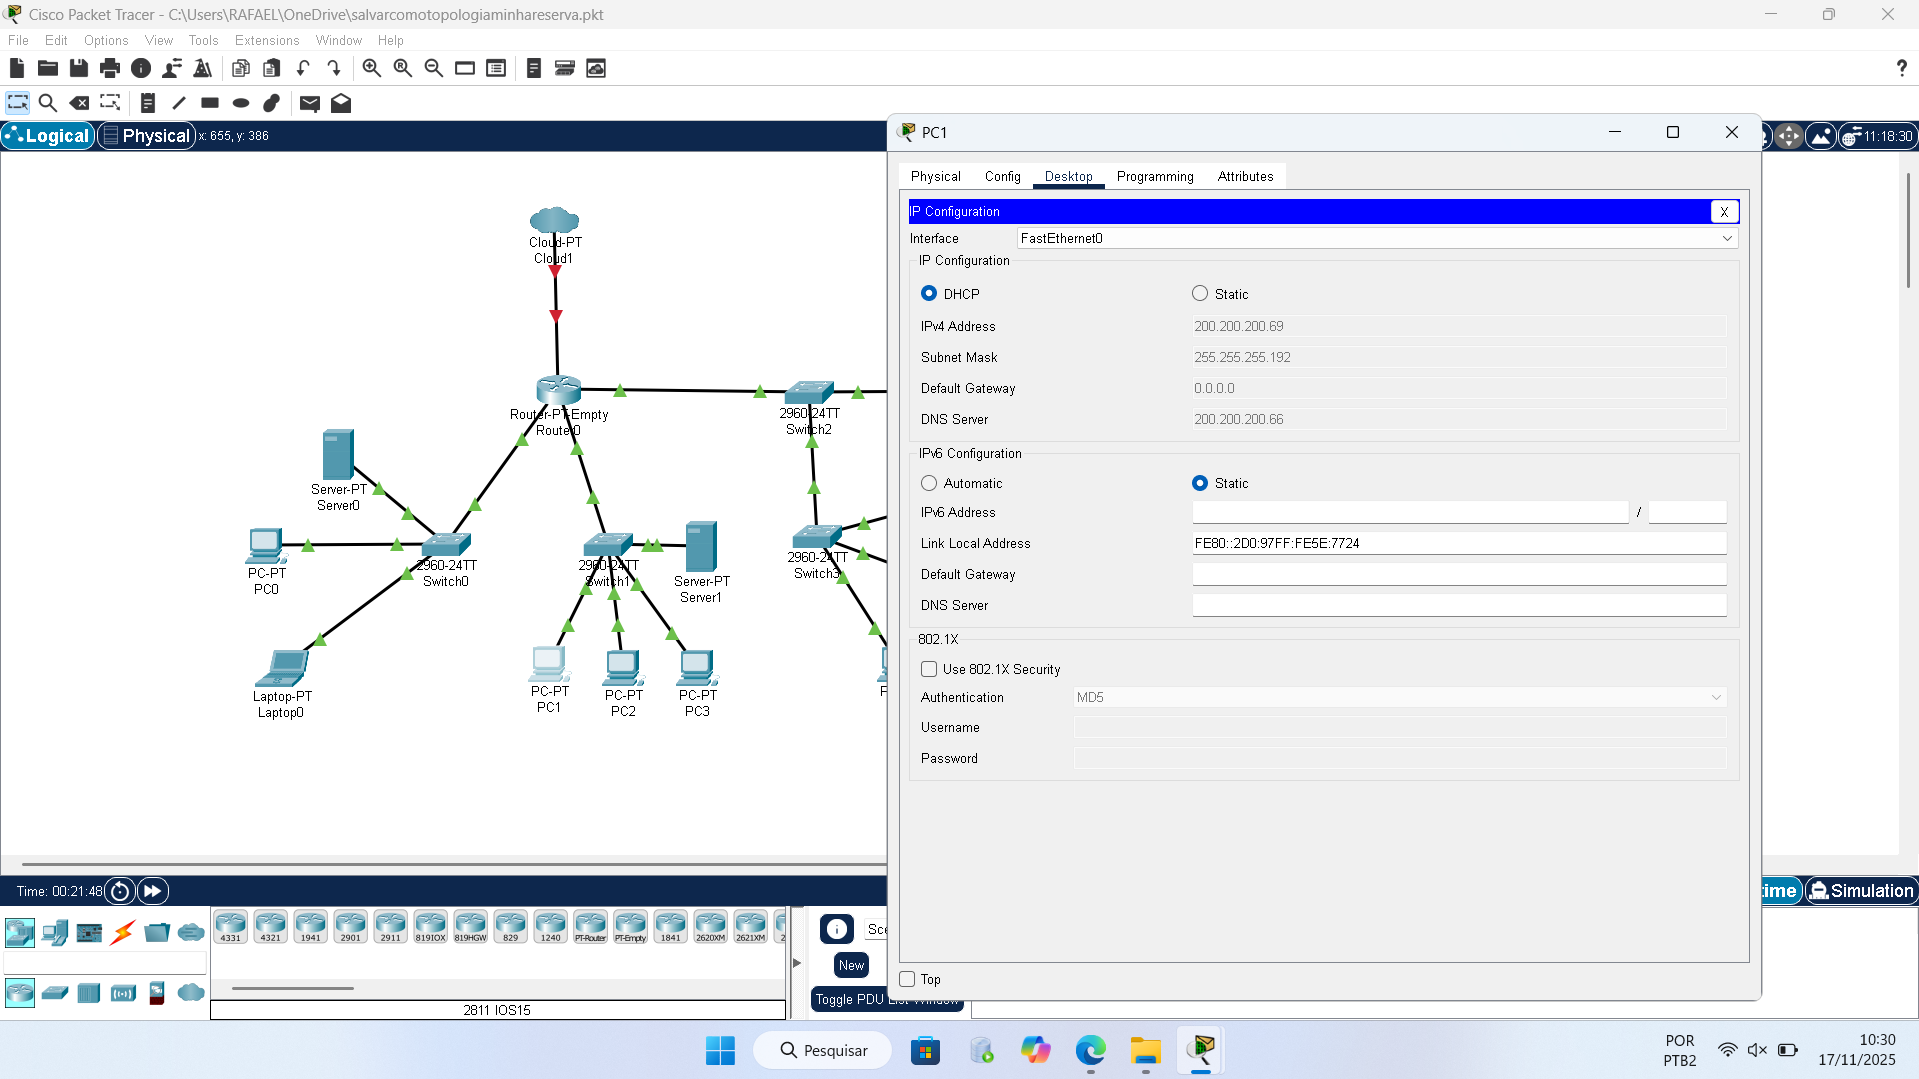Click the Print icon in toolbar
The width and height of the screenshot is (1919, 1079).
110,68
